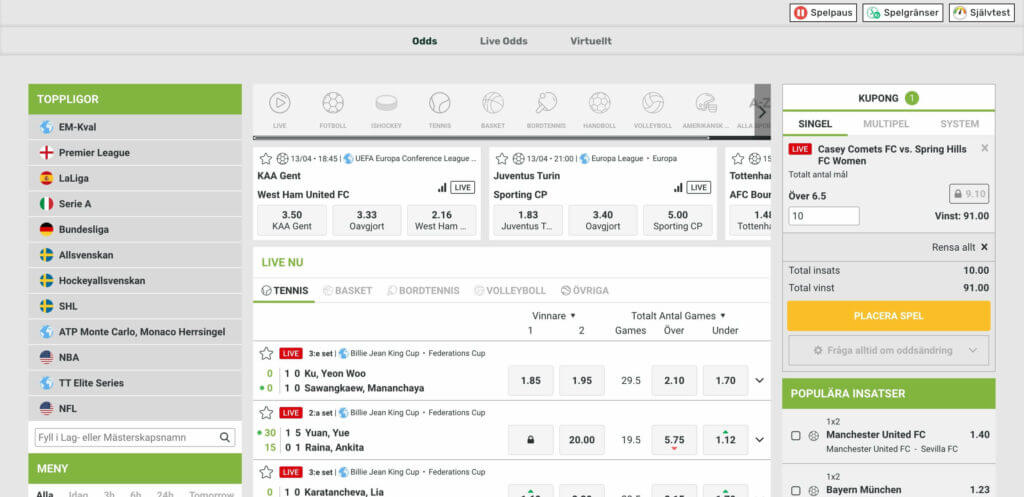
Task: Open Spelgränser limits tool
Action: pyautogui.click(x=903, y=12)
